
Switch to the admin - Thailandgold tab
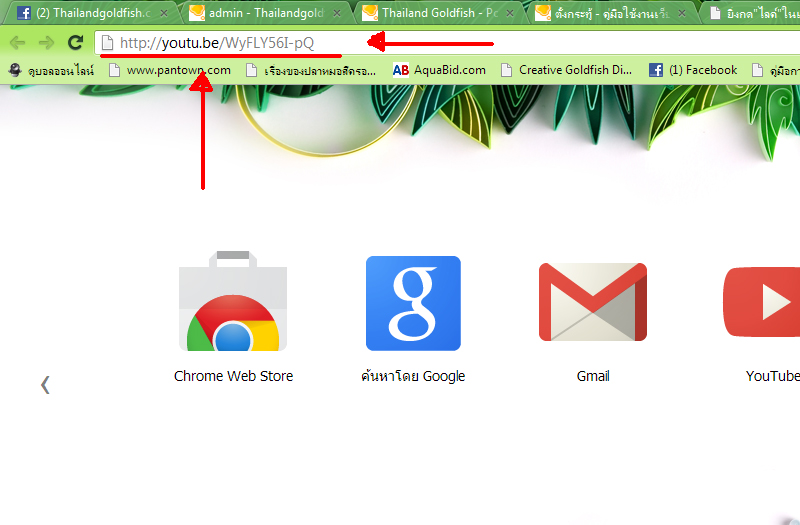265,13
